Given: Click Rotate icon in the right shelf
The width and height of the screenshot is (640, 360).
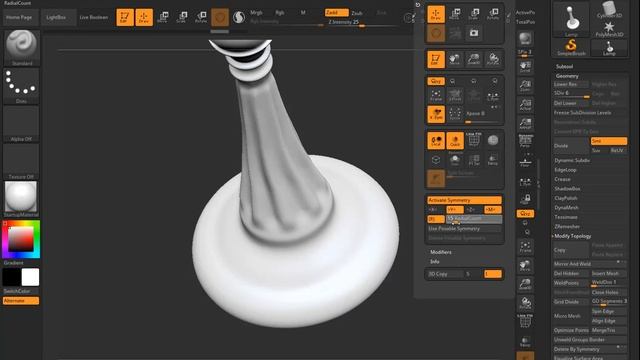Looking at the screenshot, I should point(525,303).
